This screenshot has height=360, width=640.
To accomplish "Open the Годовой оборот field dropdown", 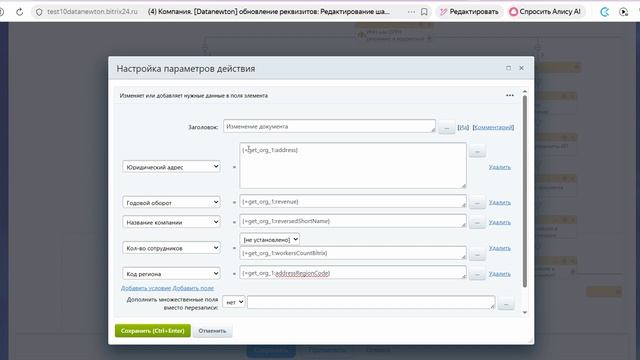I will [171, 202].
